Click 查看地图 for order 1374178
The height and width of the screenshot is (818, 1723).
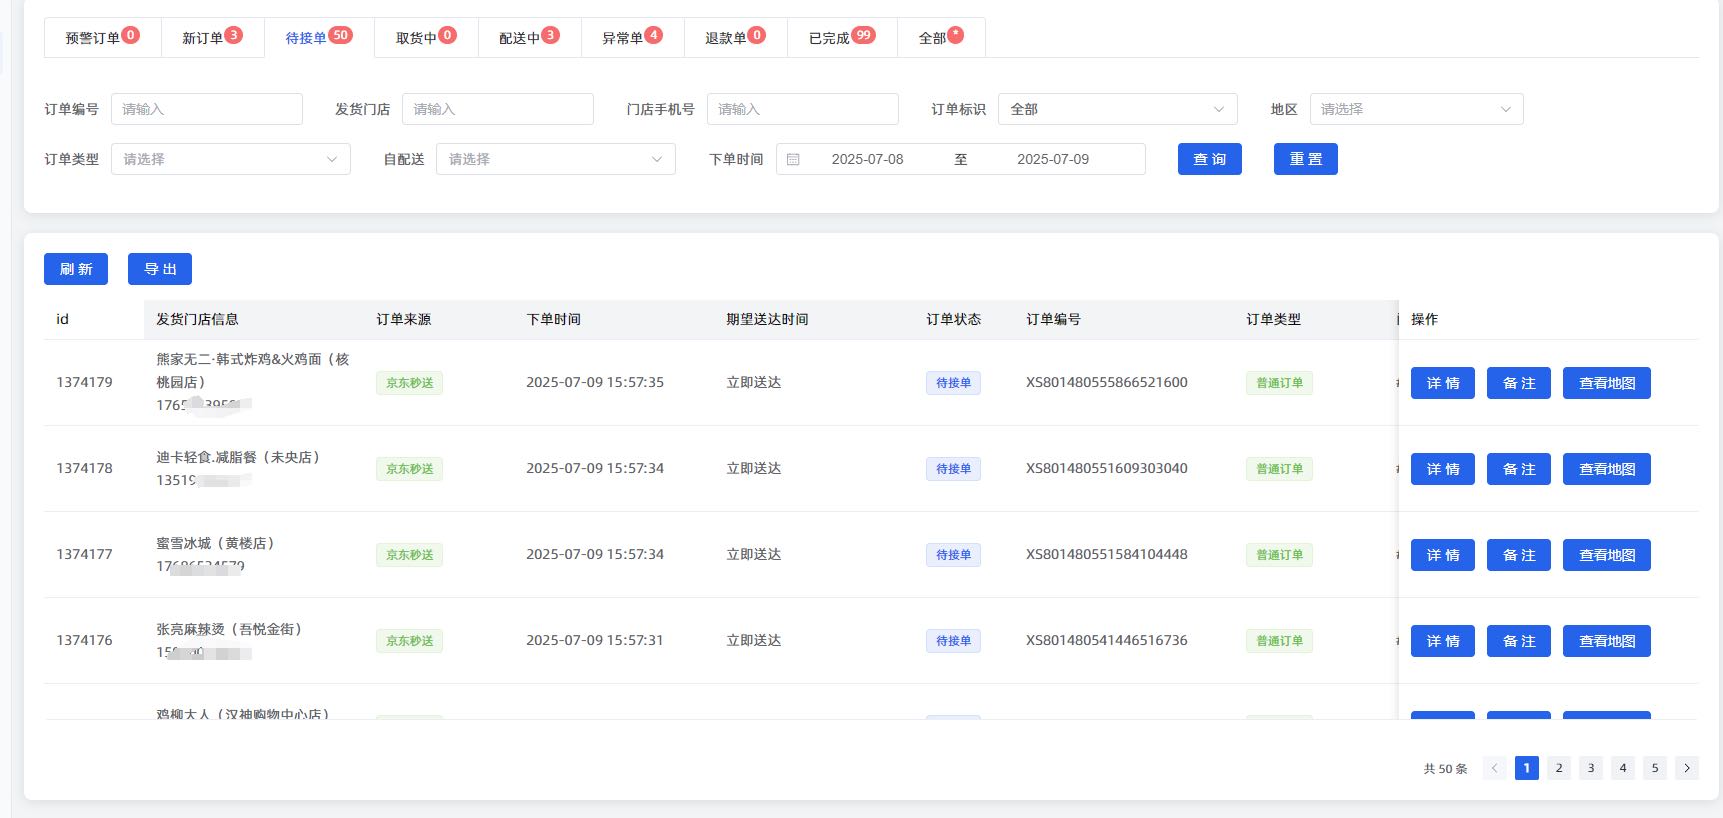coord(1607,469)
